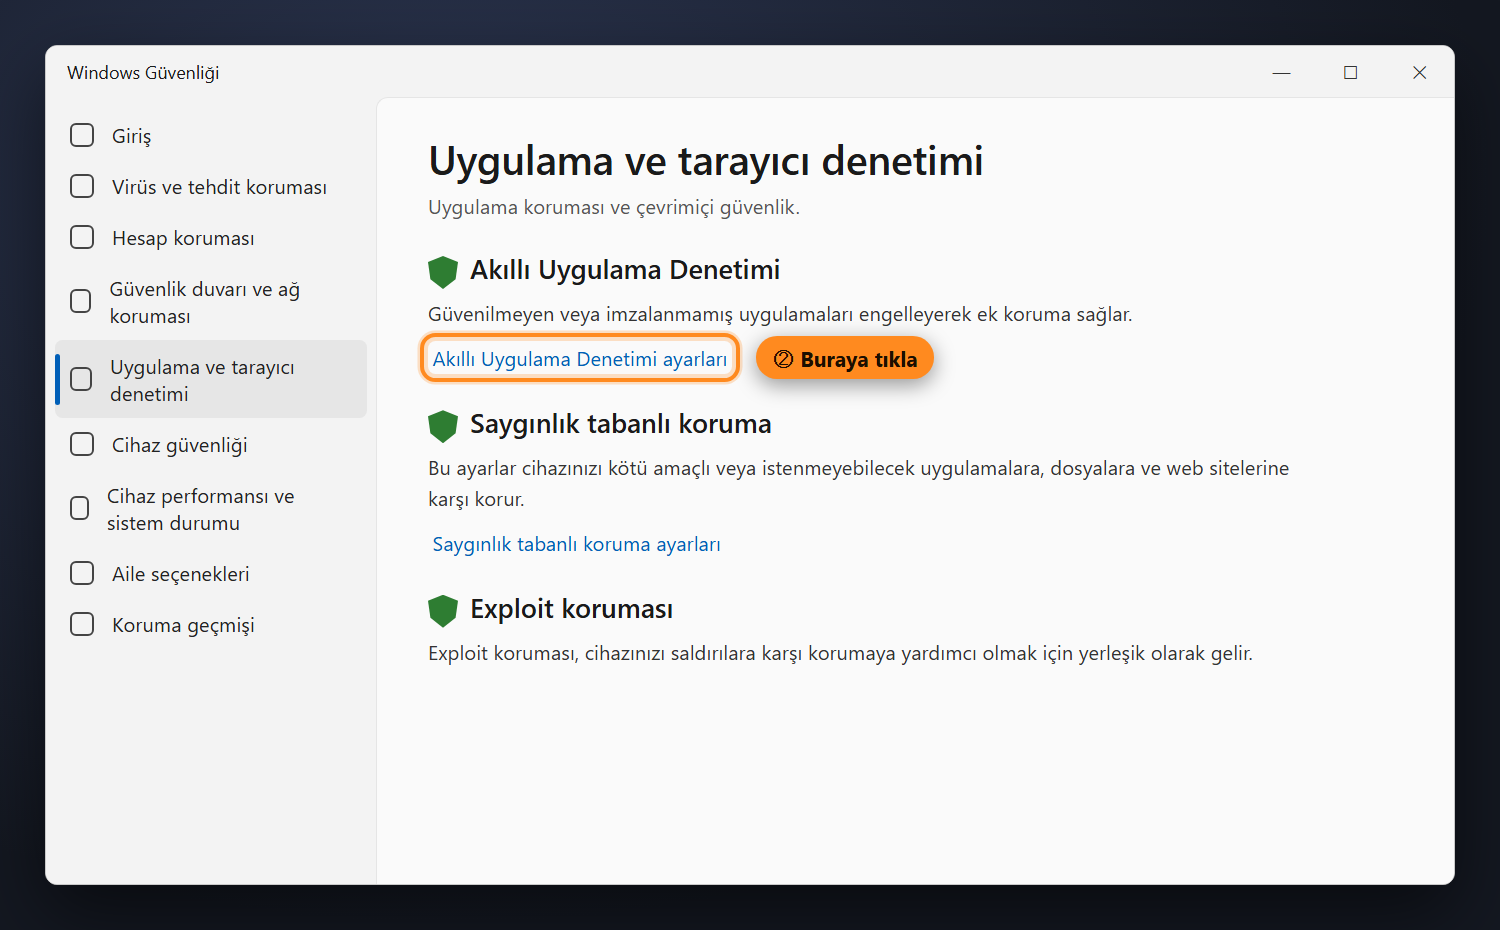Viewport: 1500px width, 930px height.
Task: Click the Cihaz performansı ve sistem durumu icon
Action: coord(79,509)
